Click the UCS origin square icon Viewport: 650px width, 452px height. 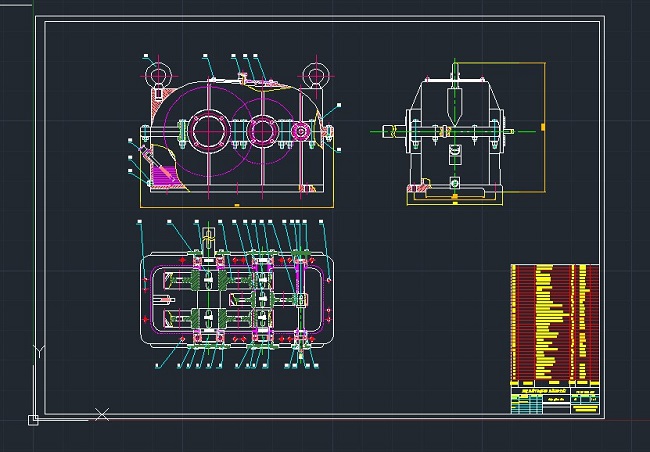[33, 420]
